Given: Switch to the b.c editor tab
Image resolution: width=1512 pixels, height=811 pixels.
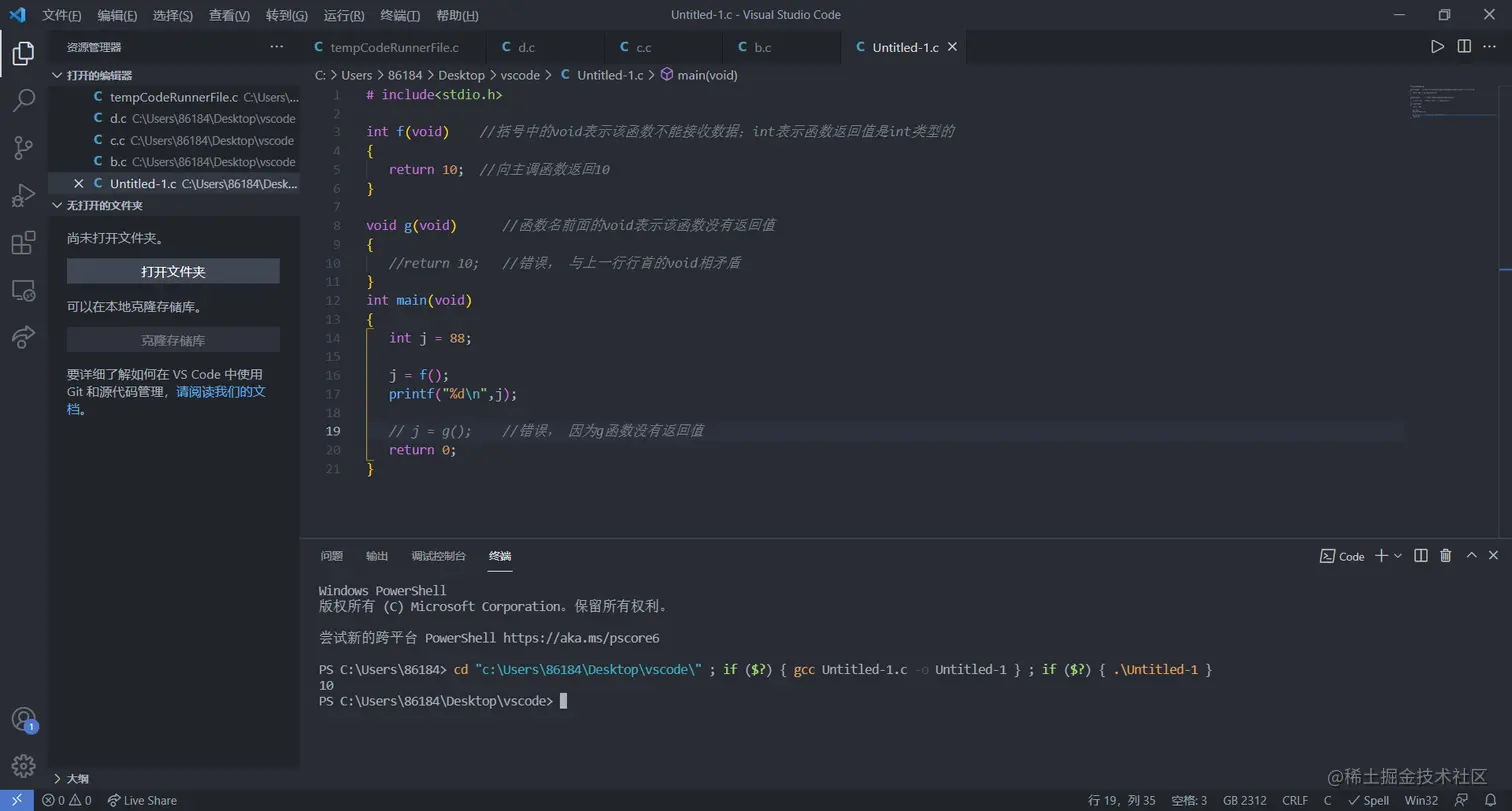Looking at the screenshot, I should [x=782, y=47].
